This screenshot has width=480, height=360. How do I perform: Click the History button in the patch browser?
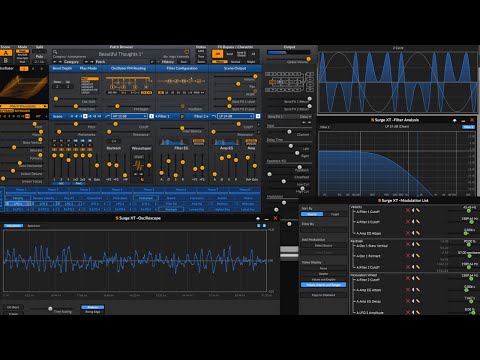(168, 62)
